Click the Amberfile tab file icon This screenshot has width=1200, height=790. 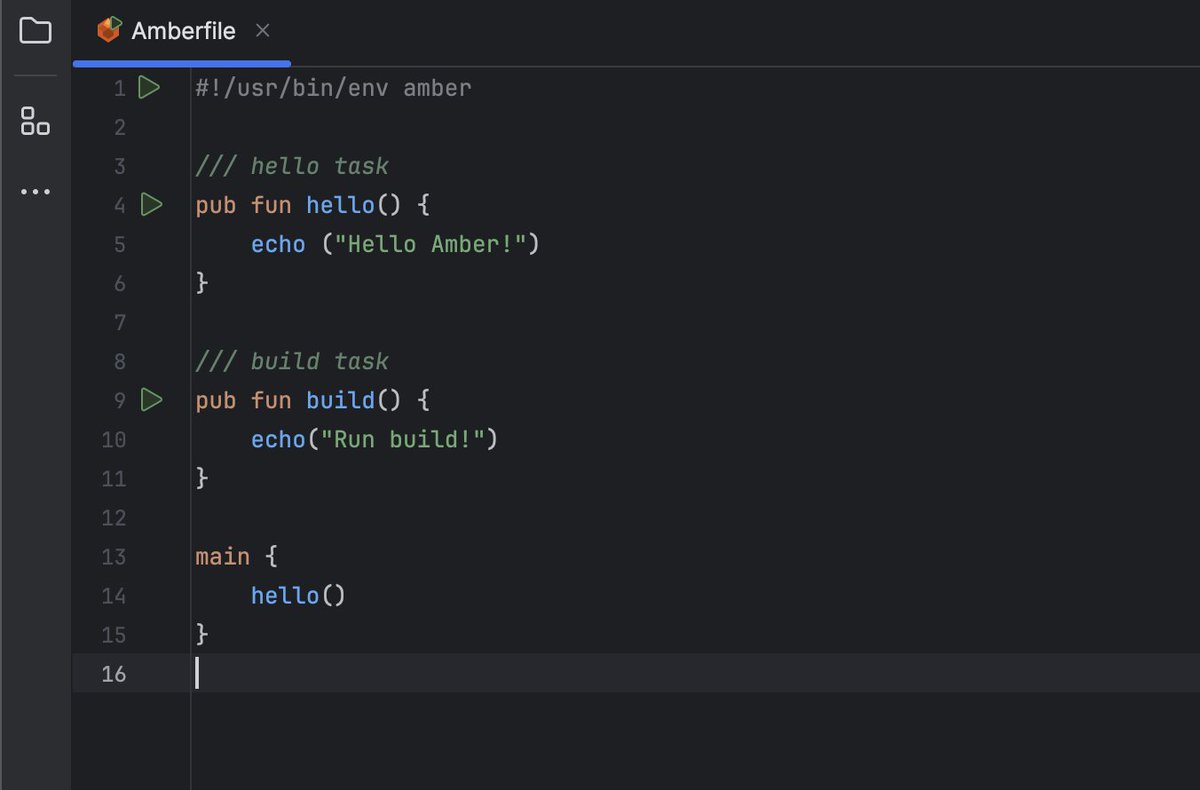click(x=109, y=31)
